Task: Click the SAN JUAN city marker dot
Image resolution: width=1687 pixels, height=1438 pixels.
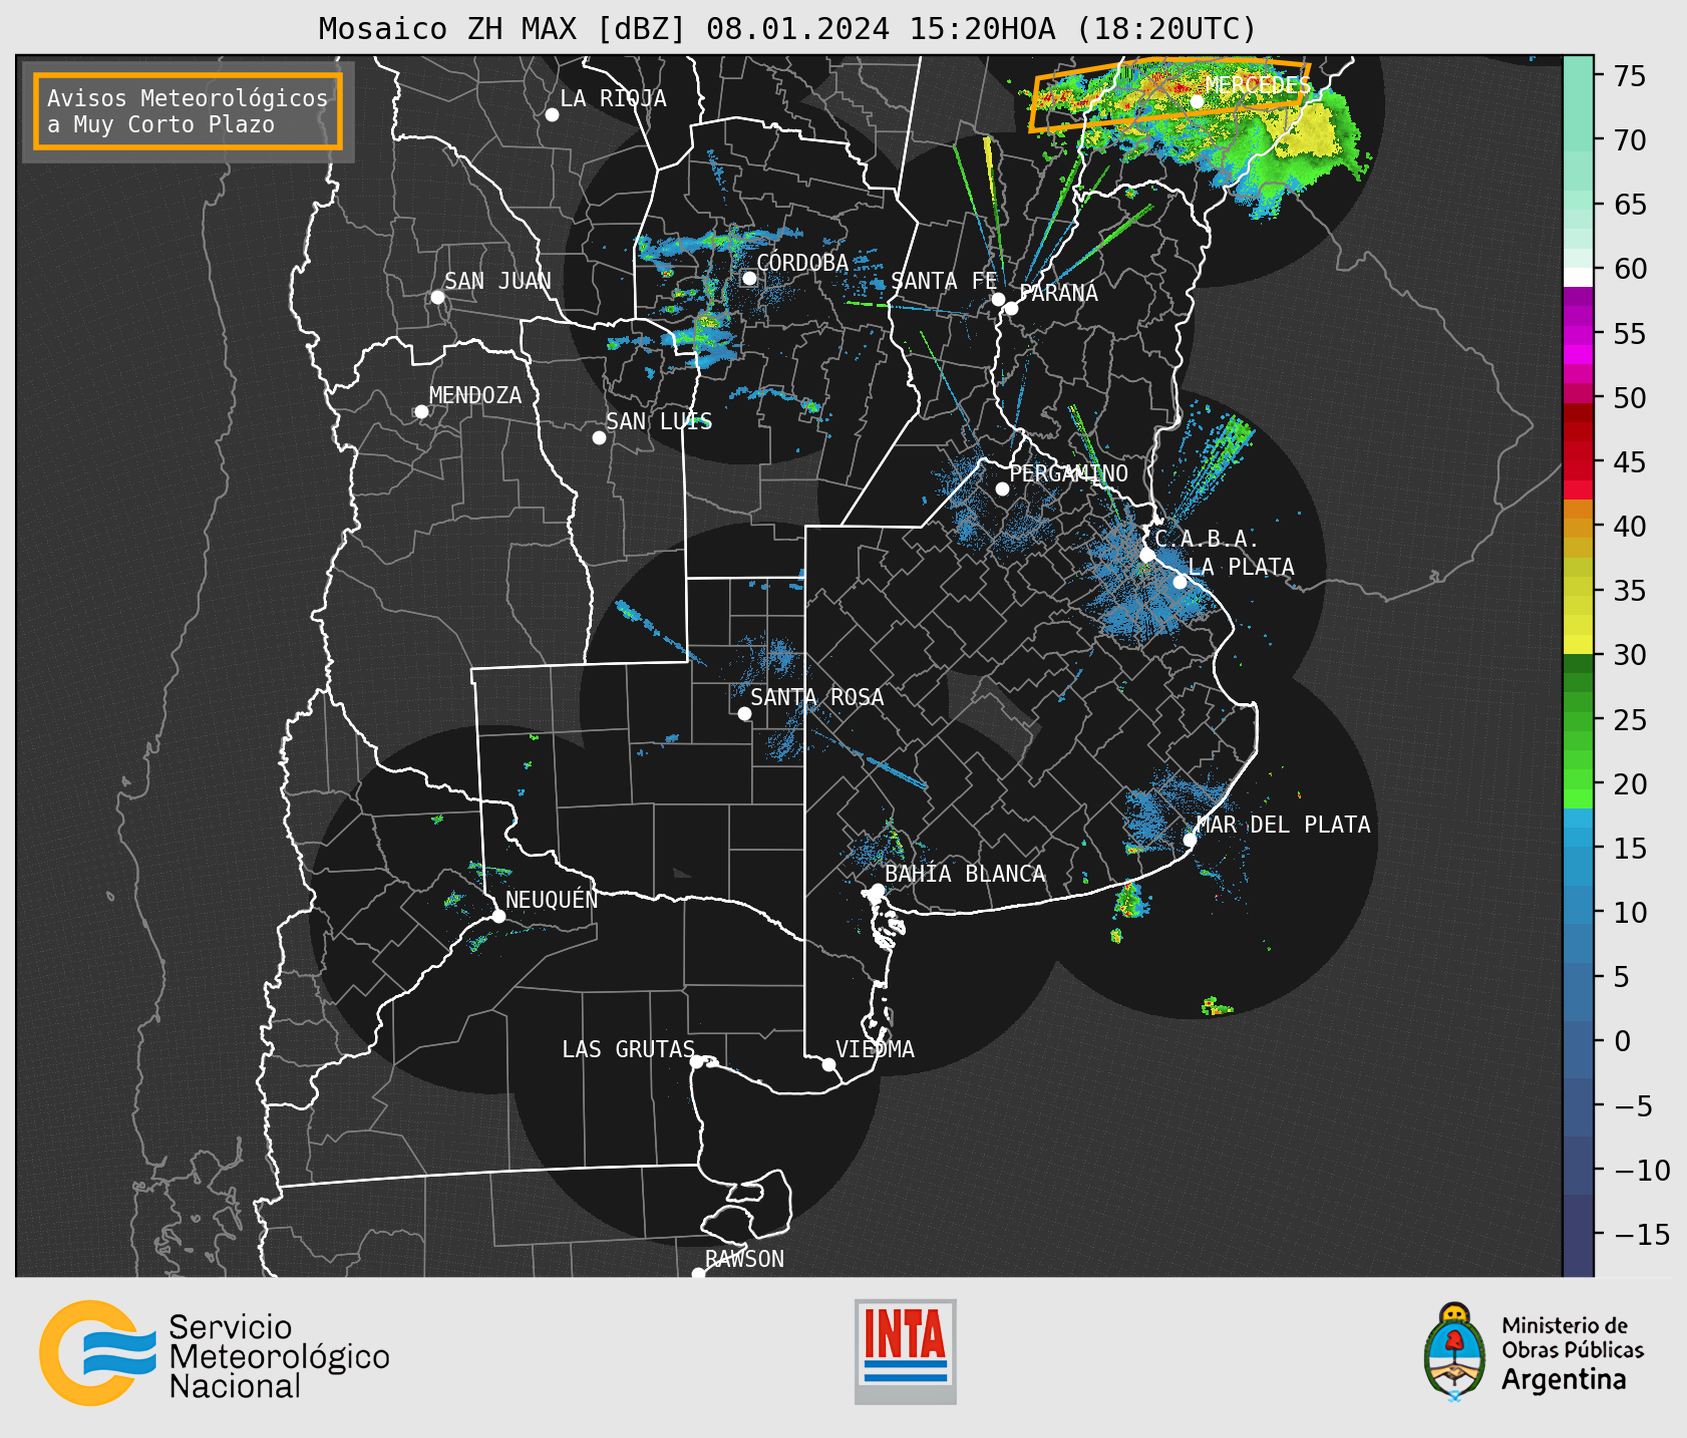Action: 437,297
